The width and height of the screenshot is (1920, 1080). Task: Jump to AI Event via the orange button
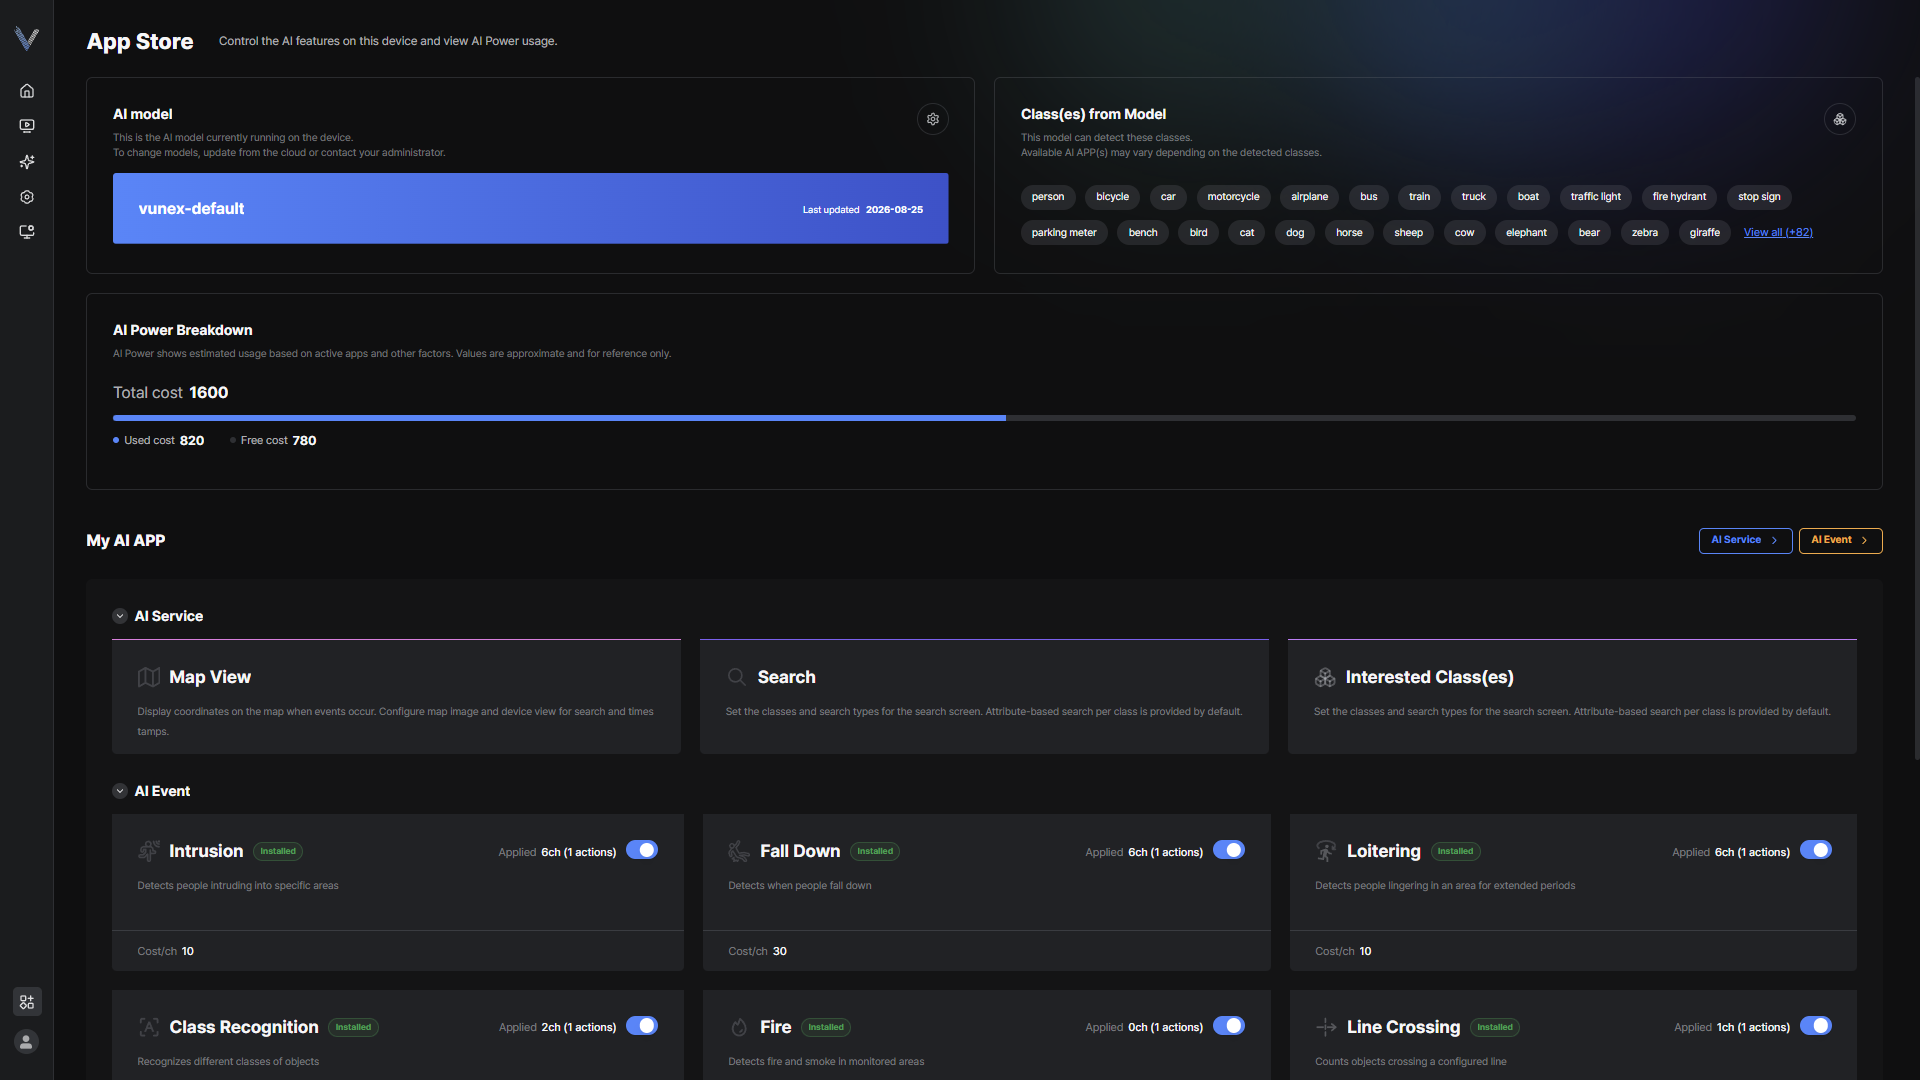1840,540
